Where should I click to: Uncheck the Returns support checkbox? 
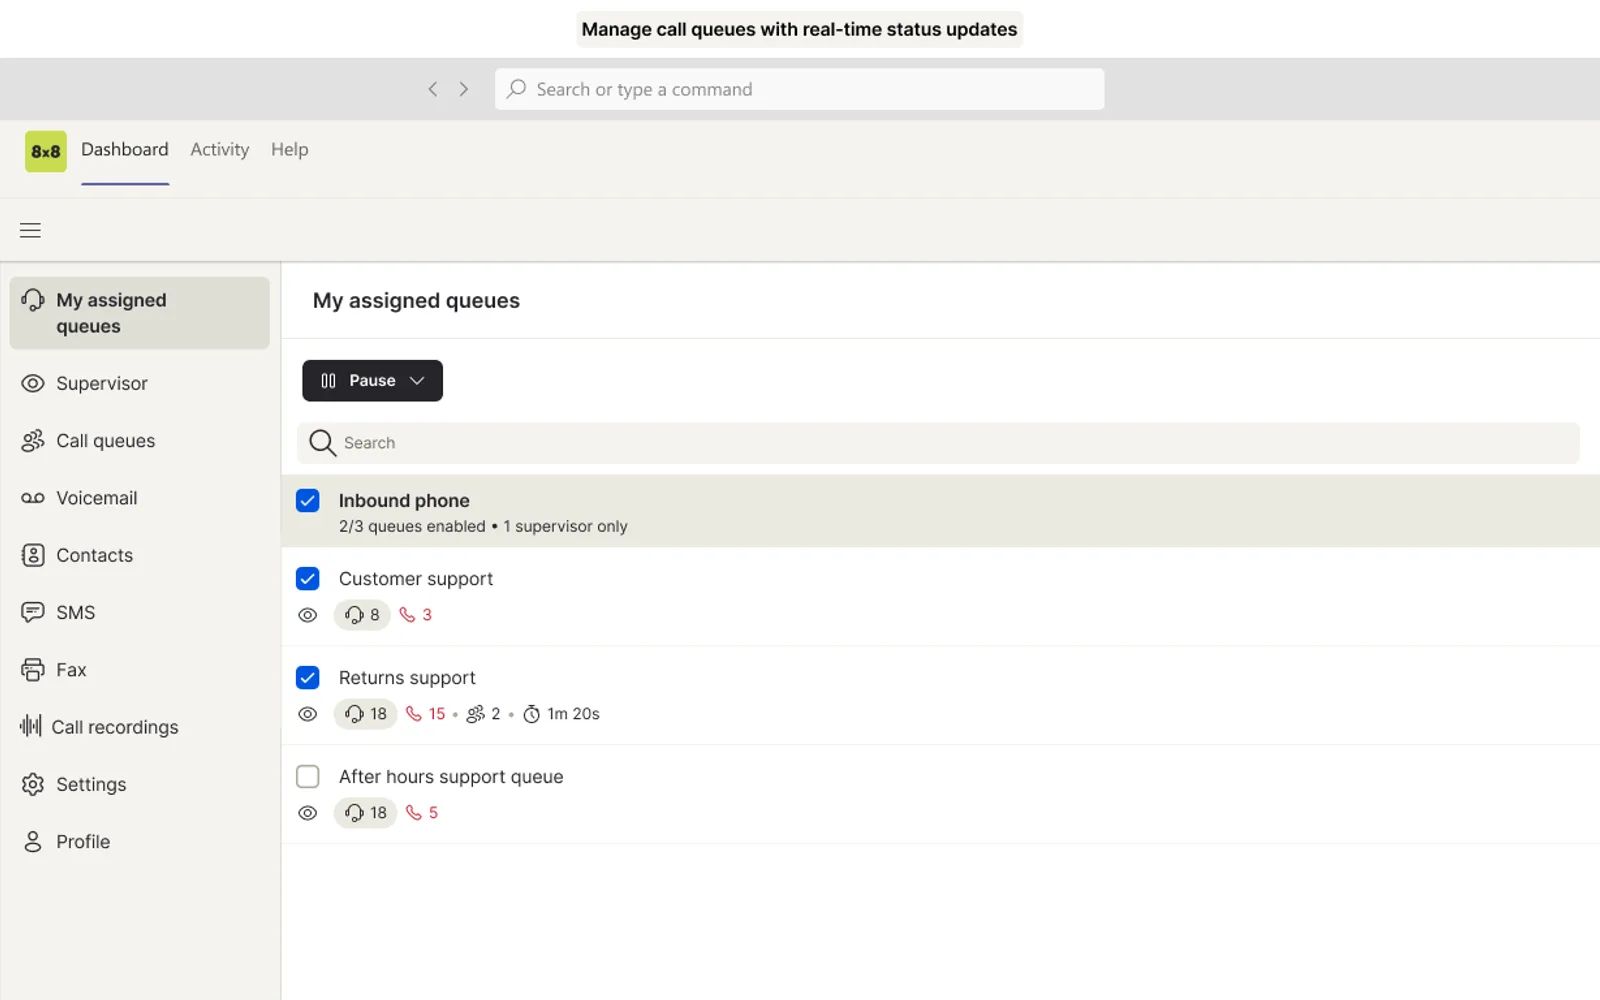point(308,677)
